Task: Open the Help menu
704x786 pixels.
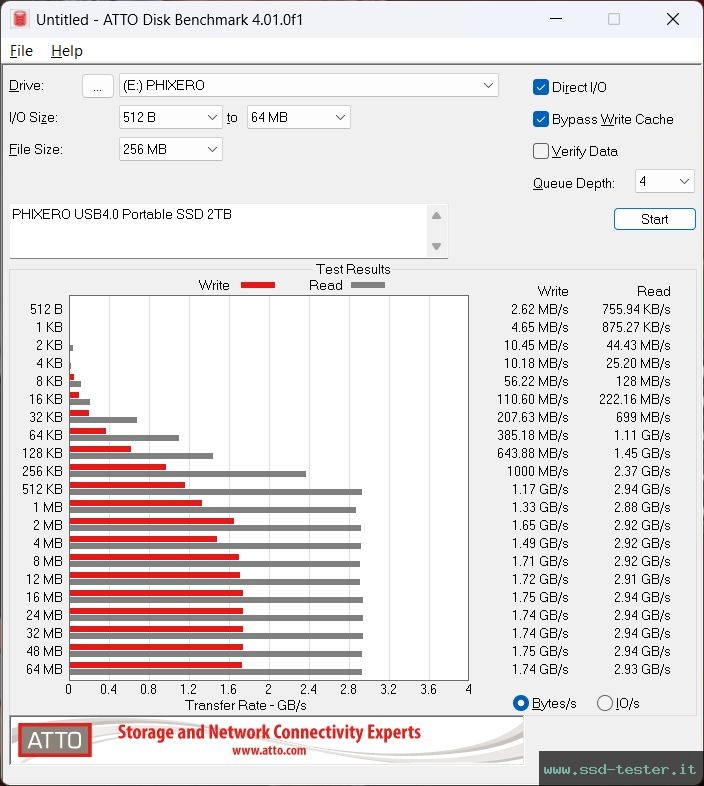Action: [67, 51]
